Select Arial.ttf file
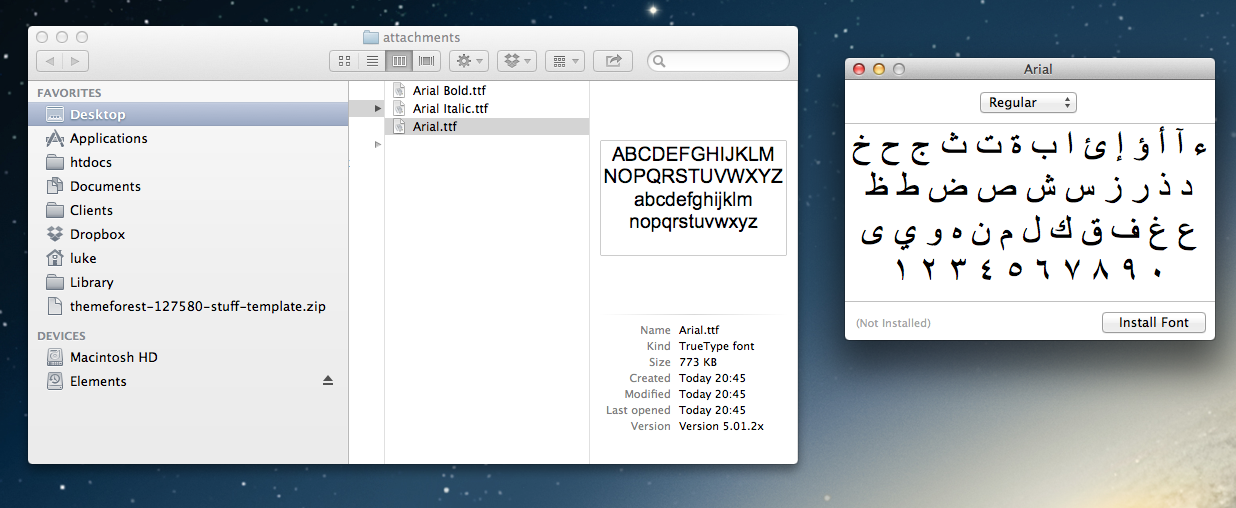The width and height of the screenshot is (1236, 508). click(487, 126)
